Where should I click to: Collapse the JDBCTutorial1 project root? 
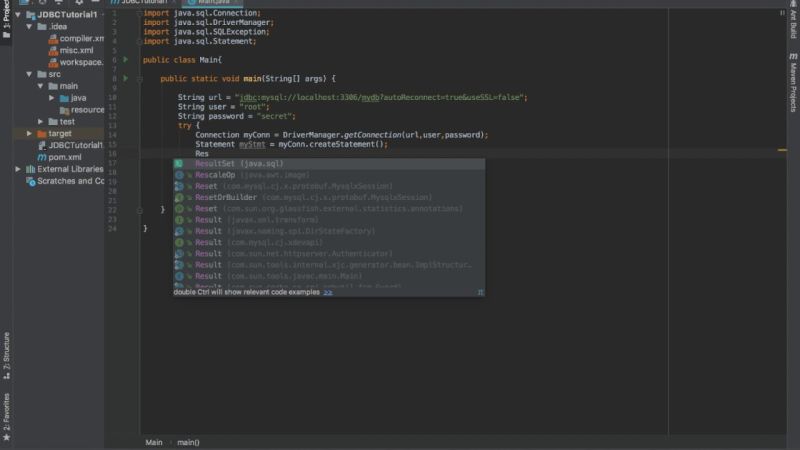coord(18,15)
